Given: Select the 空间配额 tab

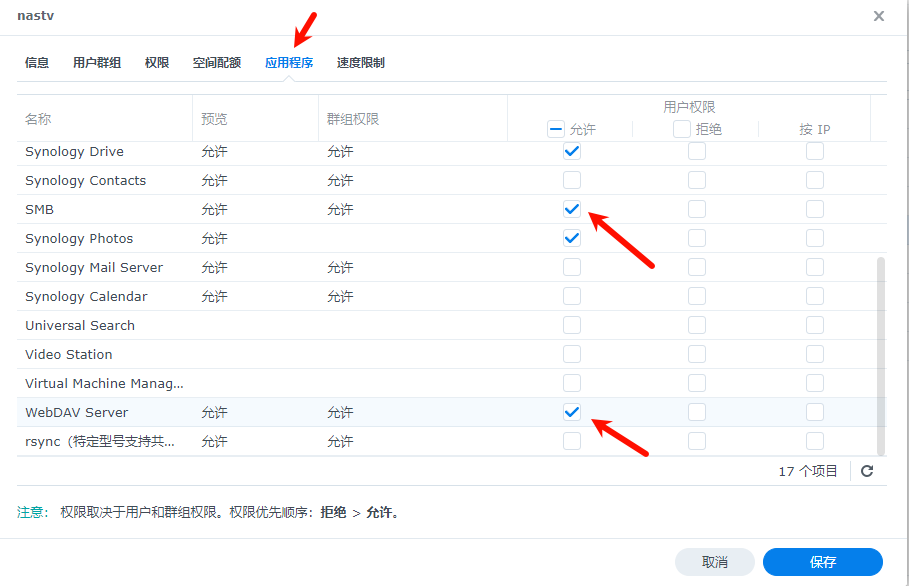Looking at the screenshot, I should pyautogui.click(x=217, y=63).
